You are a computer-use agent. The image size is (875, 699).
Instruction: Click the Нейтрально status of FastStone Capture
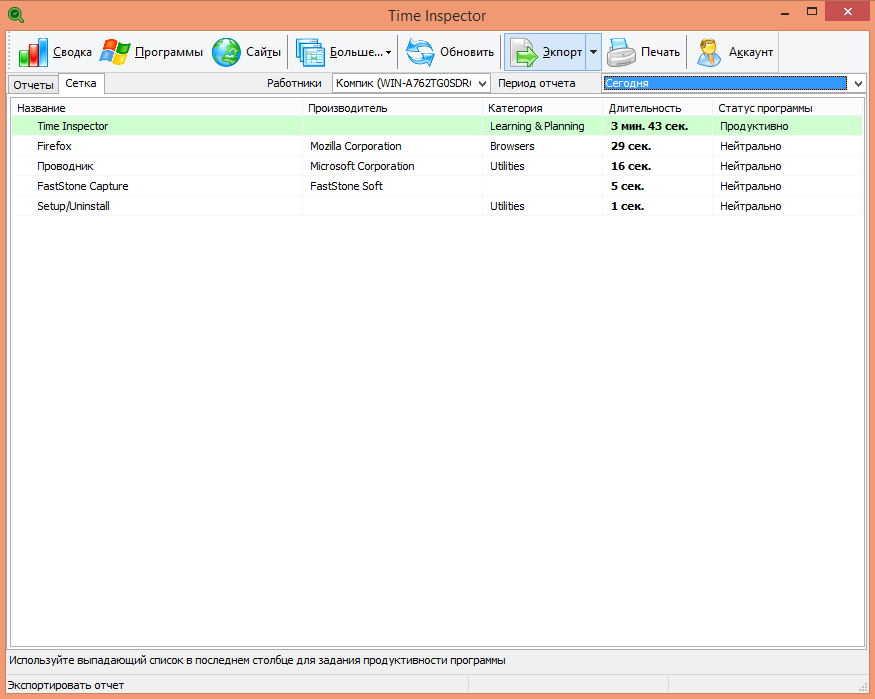pos(751,186)
